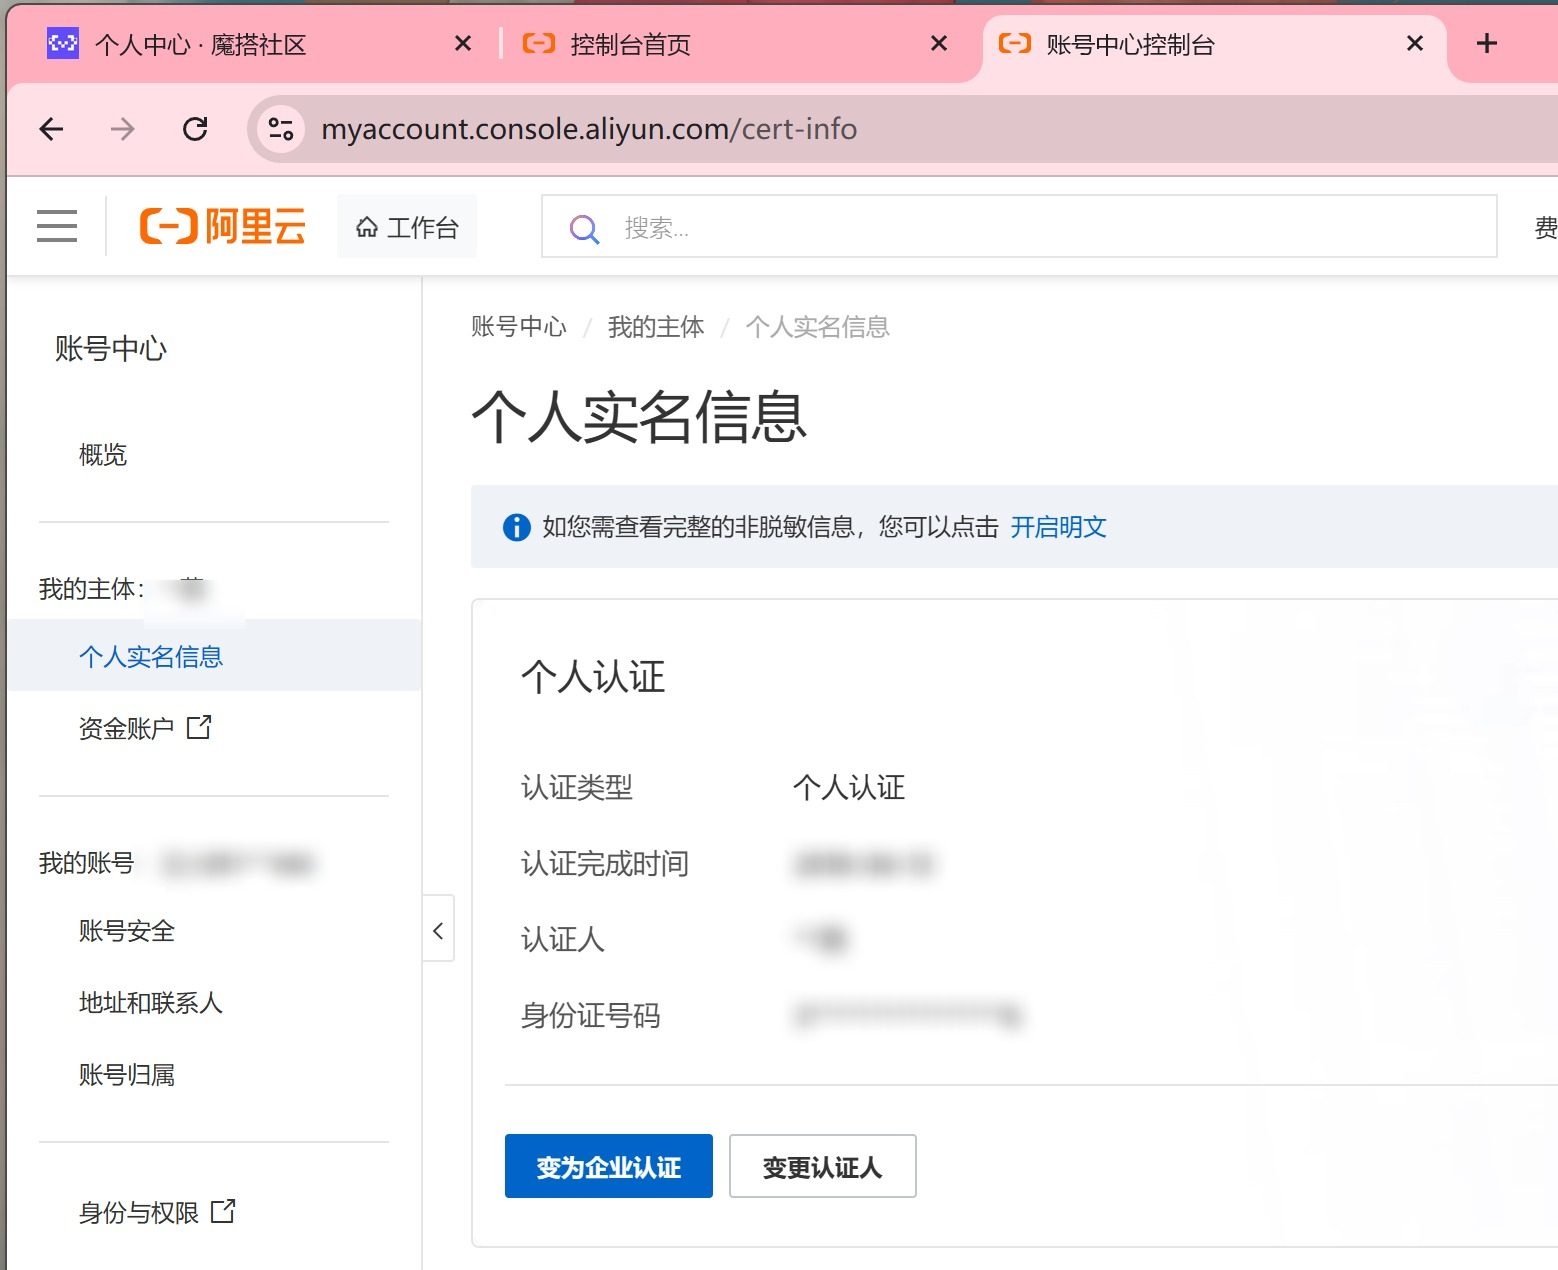
Task: Open the site information icon in address bar
Action: 281,129
